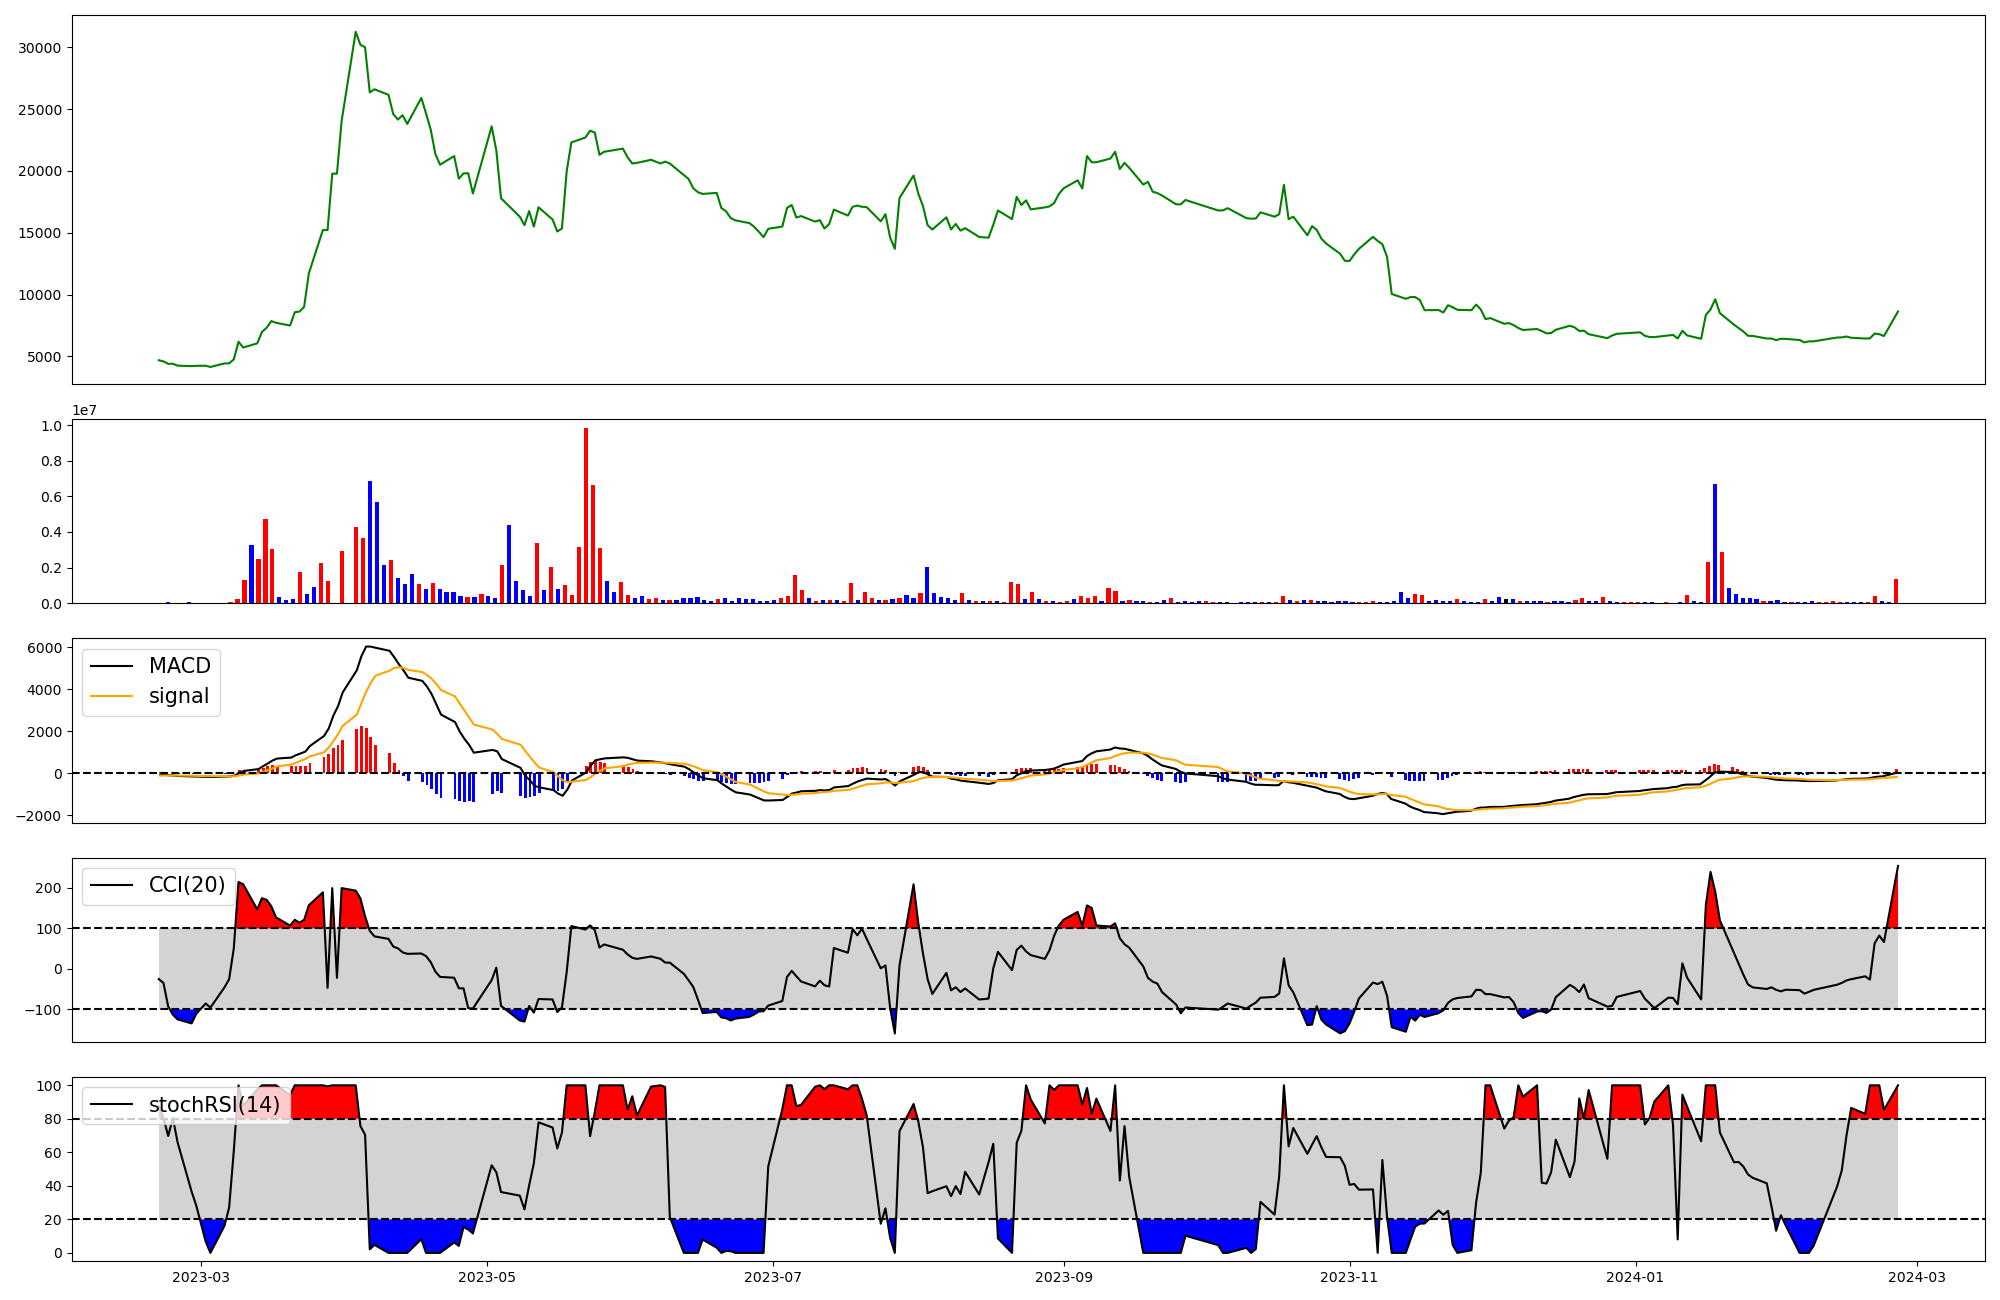2000x1300 pixels.
Task: Click the 4000 MACD axis label
Action: pos(44,690)
